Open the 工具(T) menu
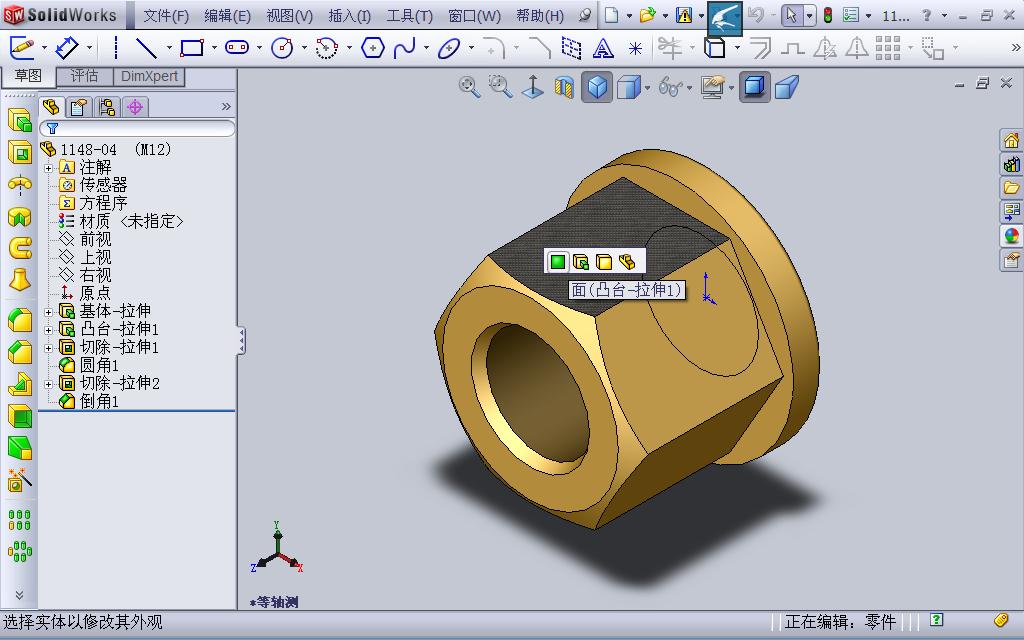Viewport: 1024px width, 640px height. coord(409,16)
